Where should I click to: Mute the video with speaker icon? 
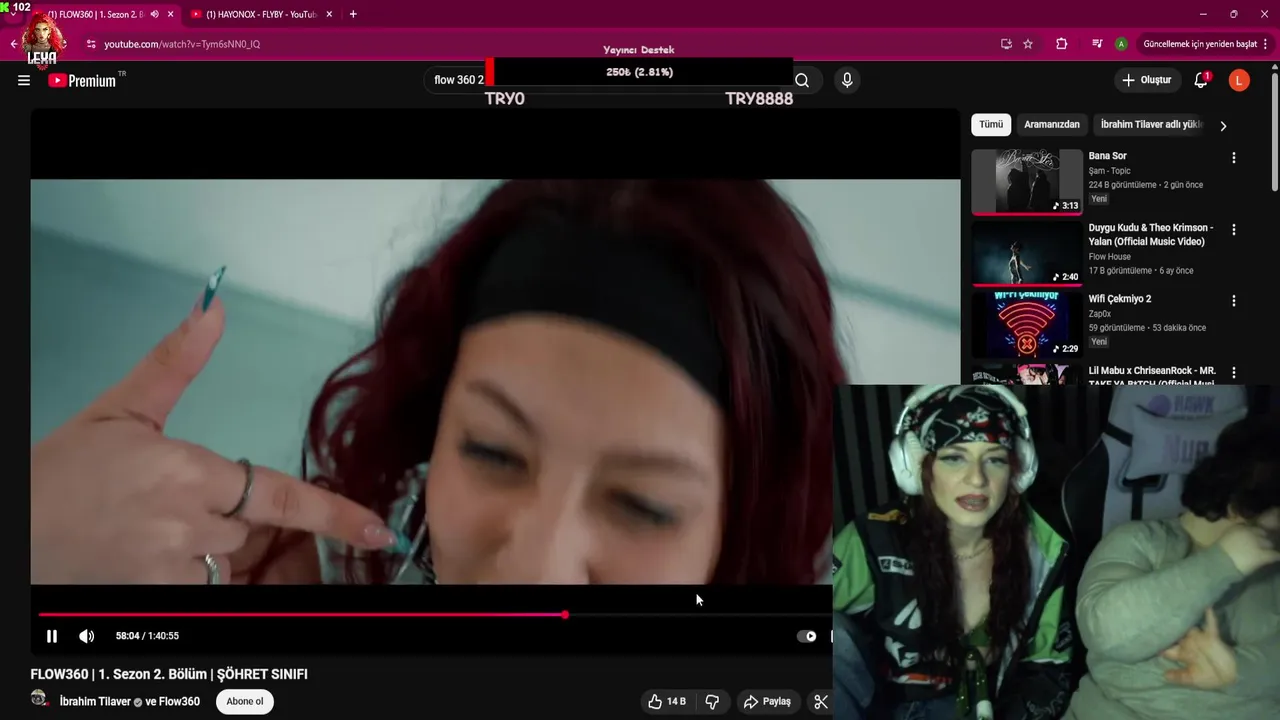[87, 636]
